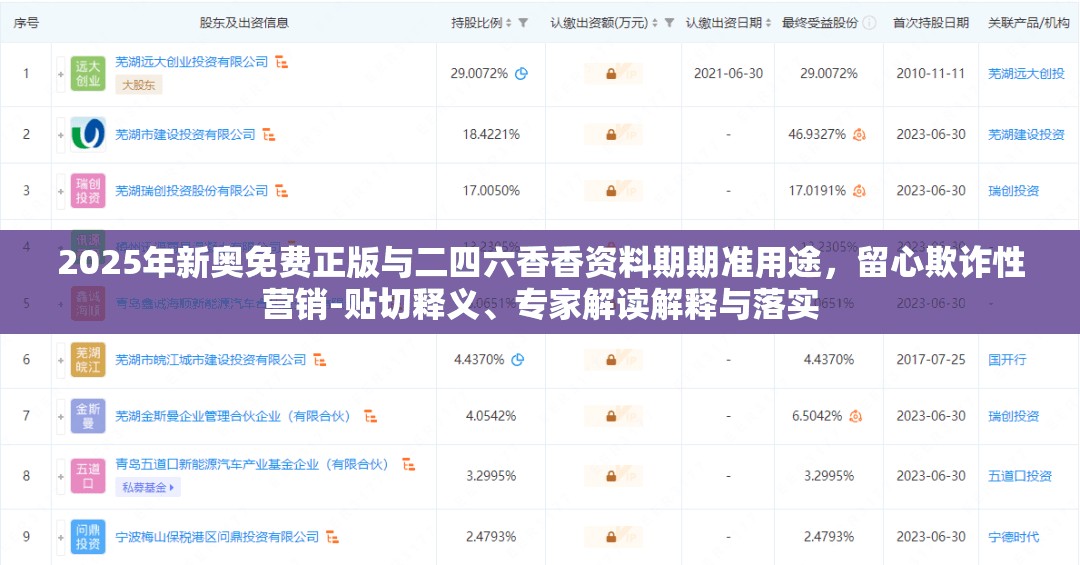Open equity structure icon beside 芜湖金斯曼企业管理合伙企业
The height and width of the screenshot is (565, 1080).
pos(371,416)
